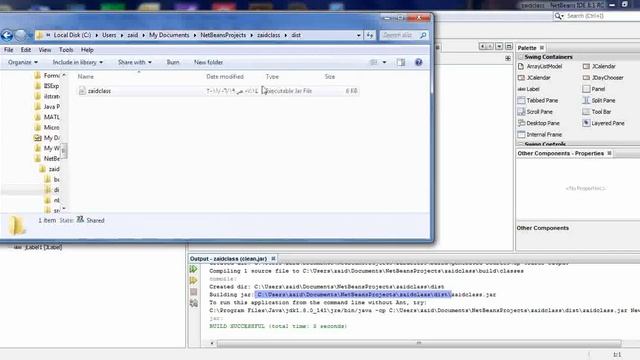The width and height of the screenshot is (640, 360).
Task: Open the view options dropdown arrow
Action: pos(384,62)
